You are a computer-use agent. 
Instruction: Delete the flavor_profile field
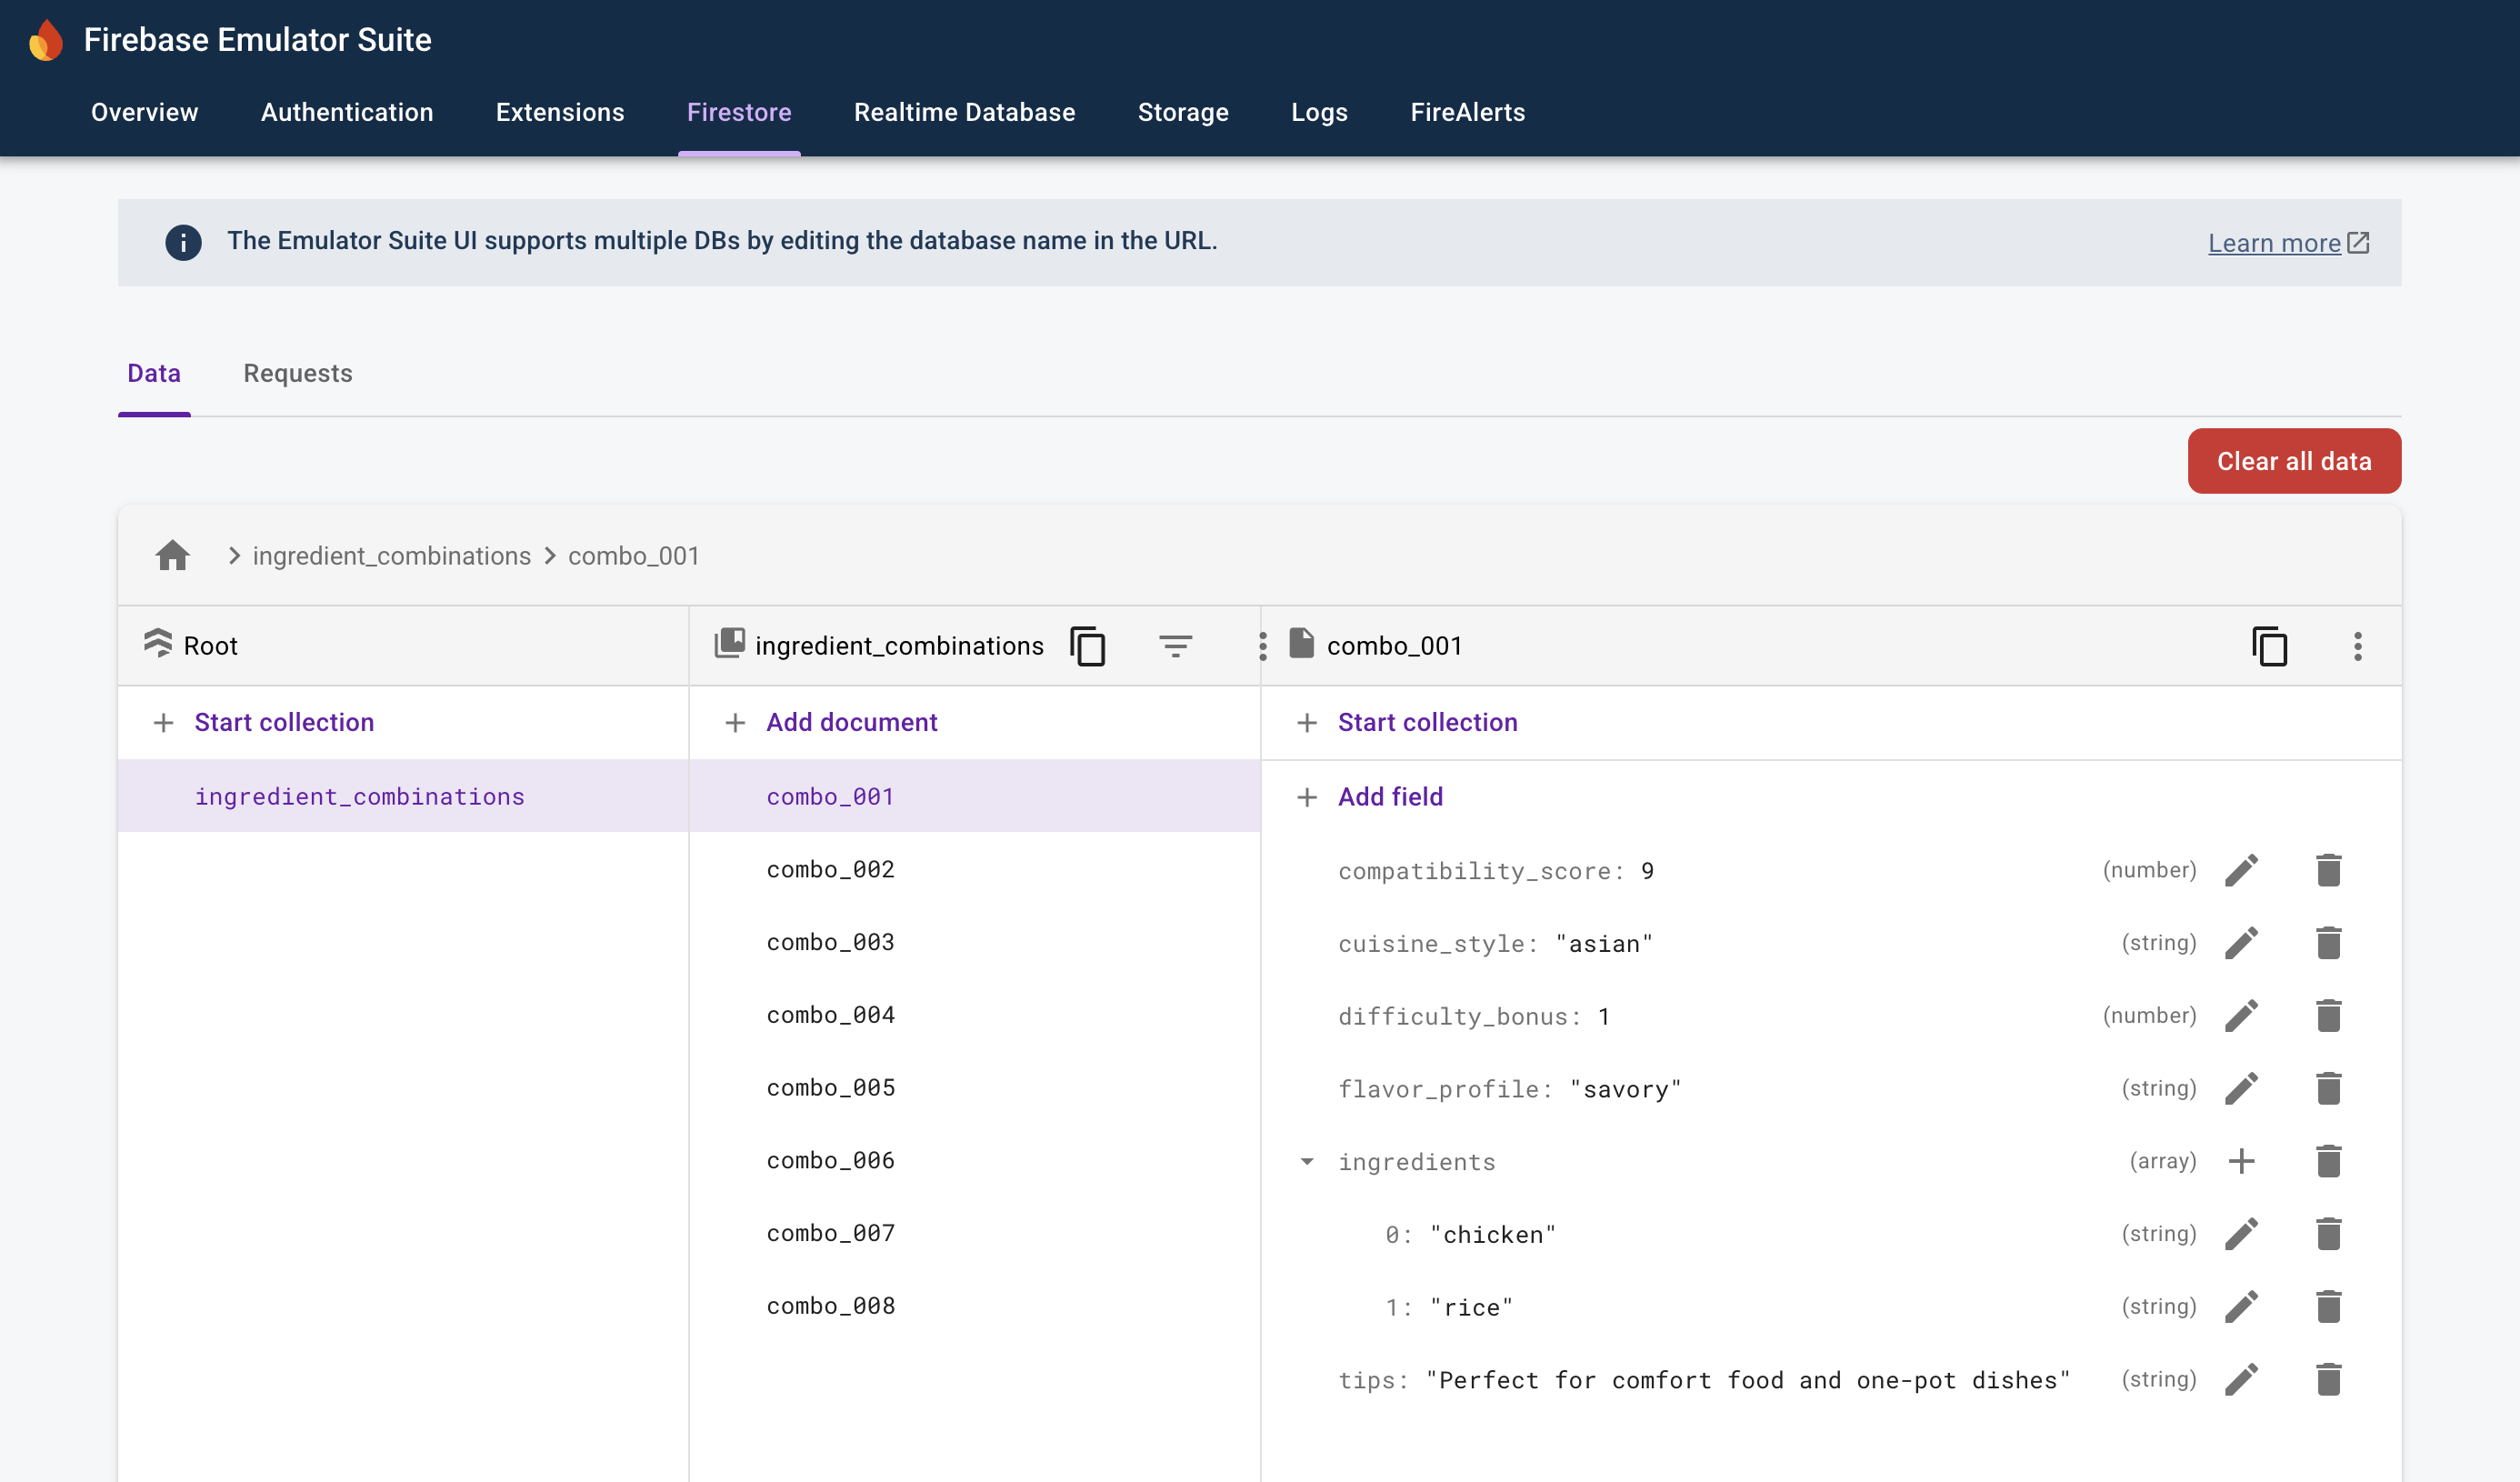click(x=2328, y=1088)
